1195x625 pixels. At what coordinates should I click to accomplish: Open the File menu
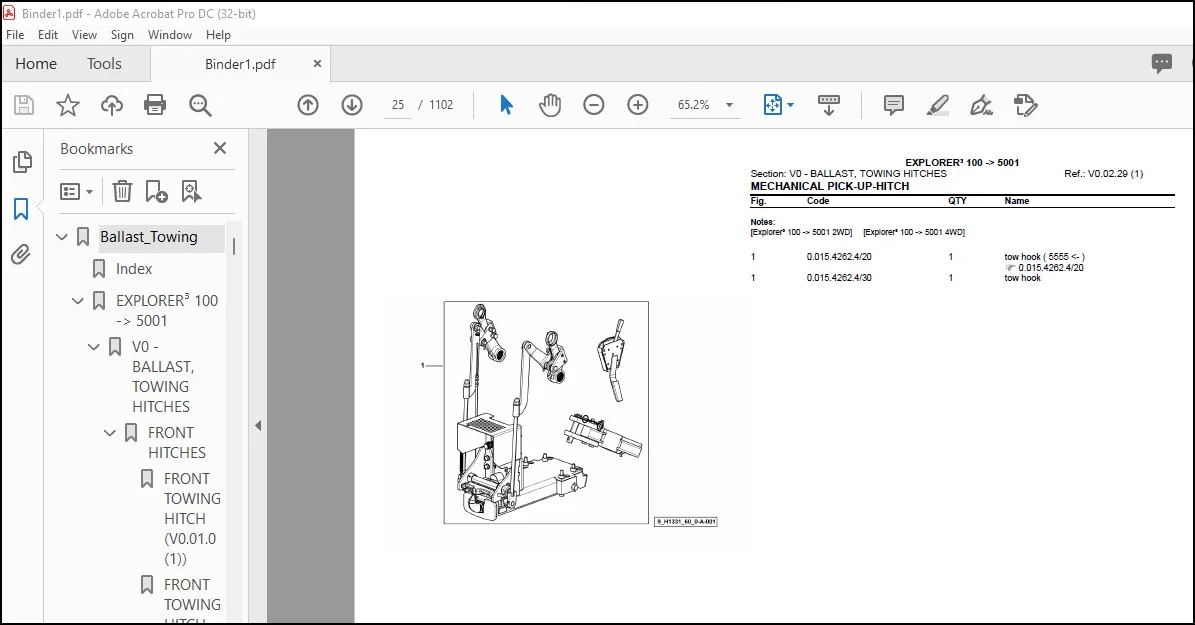coord(15,35)
